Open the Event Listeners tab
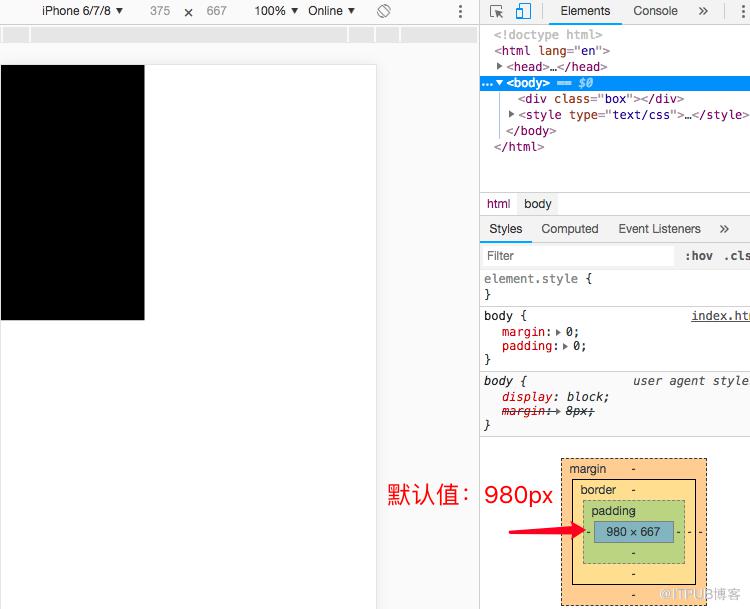The image size is (750, 609). 659,229
